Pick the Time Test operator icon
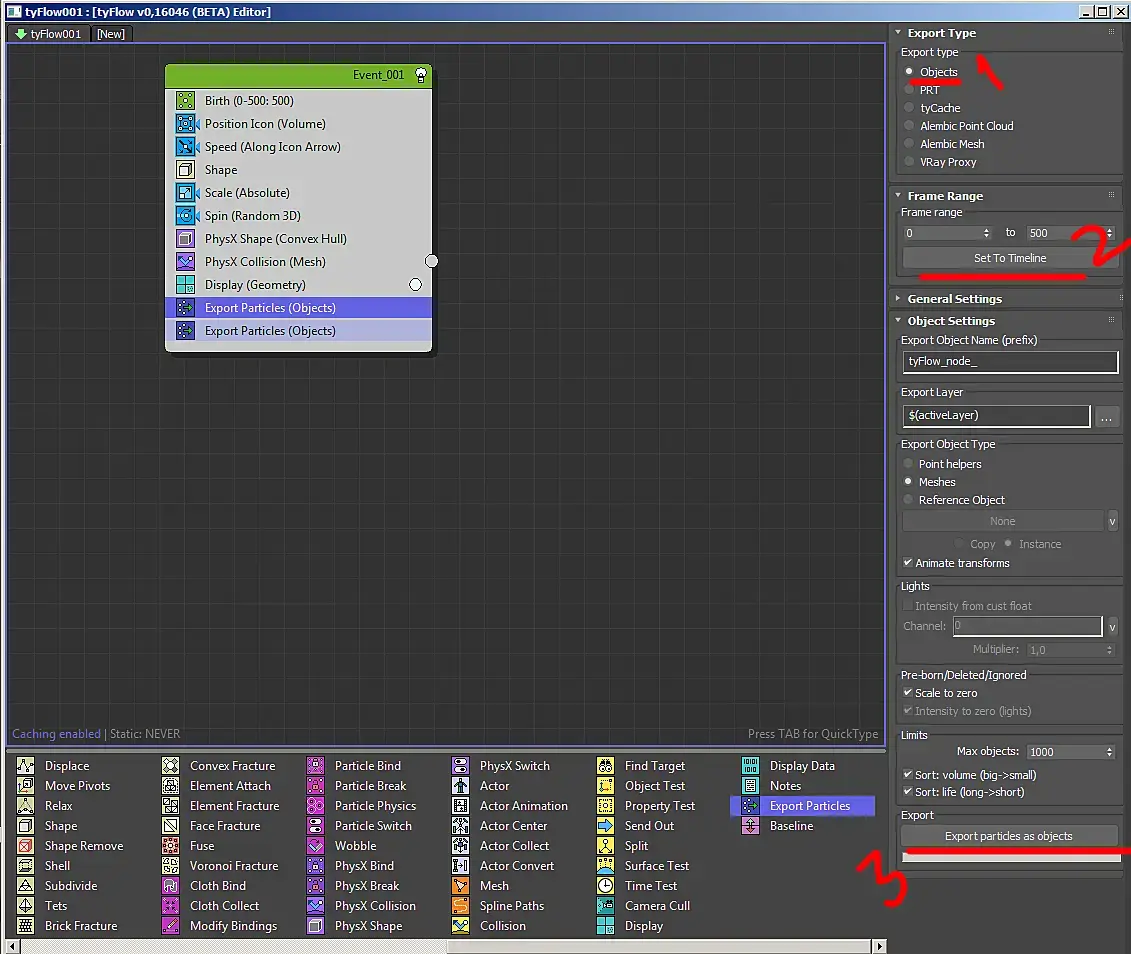This screenshot has height=954, width=1131. click(605, 885)
